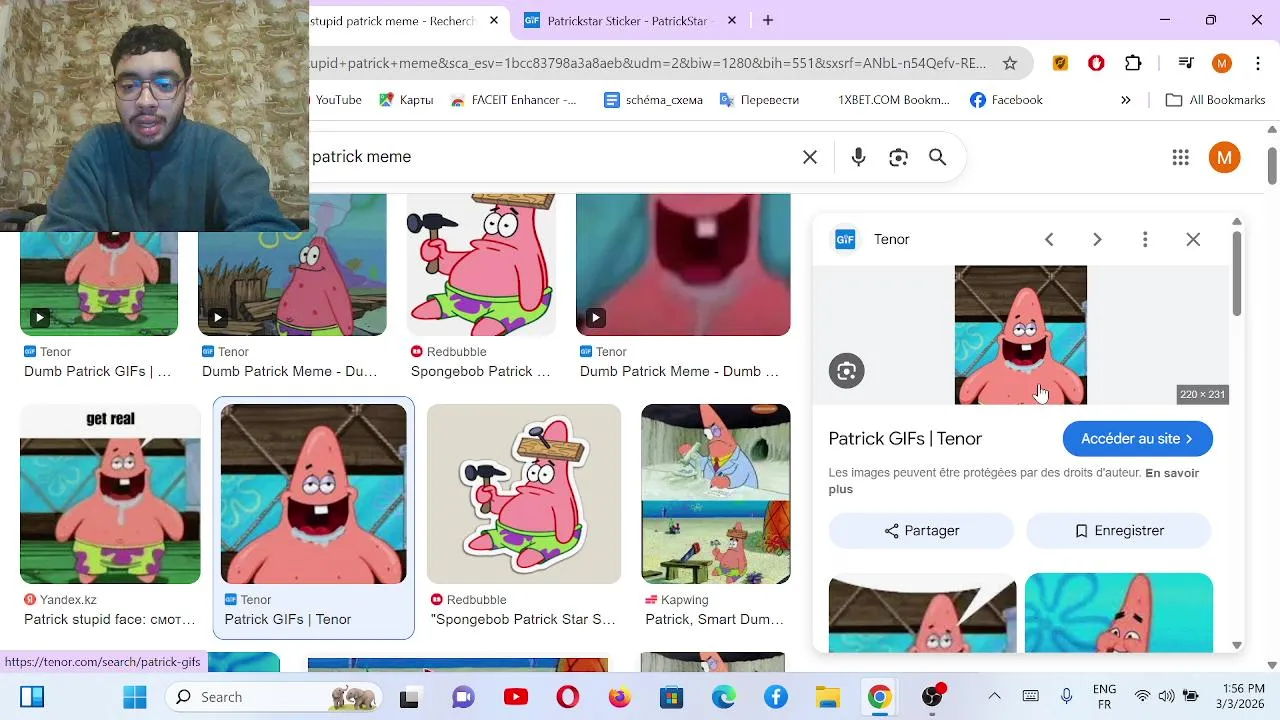
Task: Open the get real Patrick thumbnail from Yandex.kz
Action: [x=110, y=494]
